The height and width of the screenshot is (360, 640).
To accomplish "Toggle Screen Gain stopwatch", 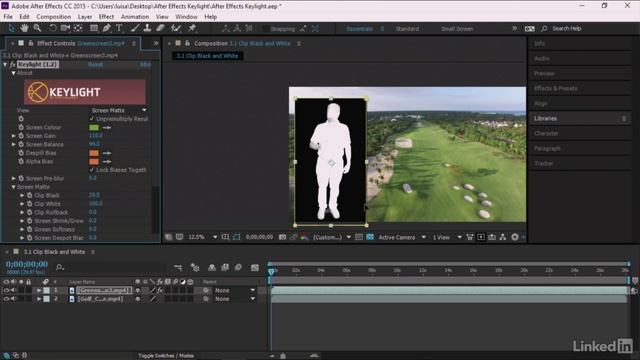I will click(21, 136).
